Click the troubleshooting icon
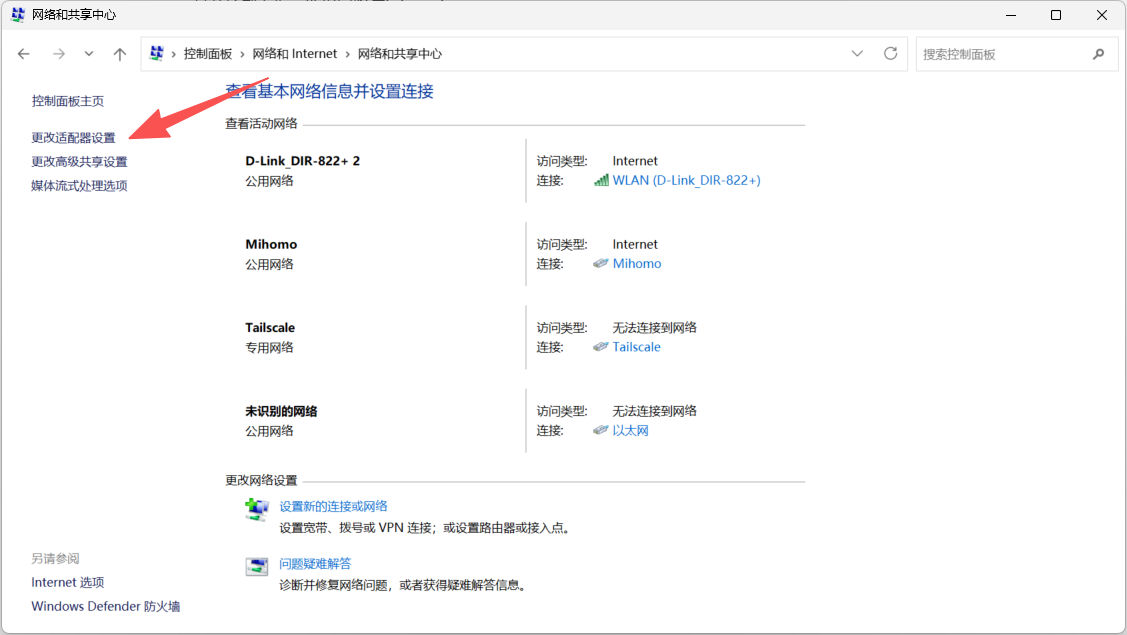Viewport: 1127px width, 635px height. (257, 567)
